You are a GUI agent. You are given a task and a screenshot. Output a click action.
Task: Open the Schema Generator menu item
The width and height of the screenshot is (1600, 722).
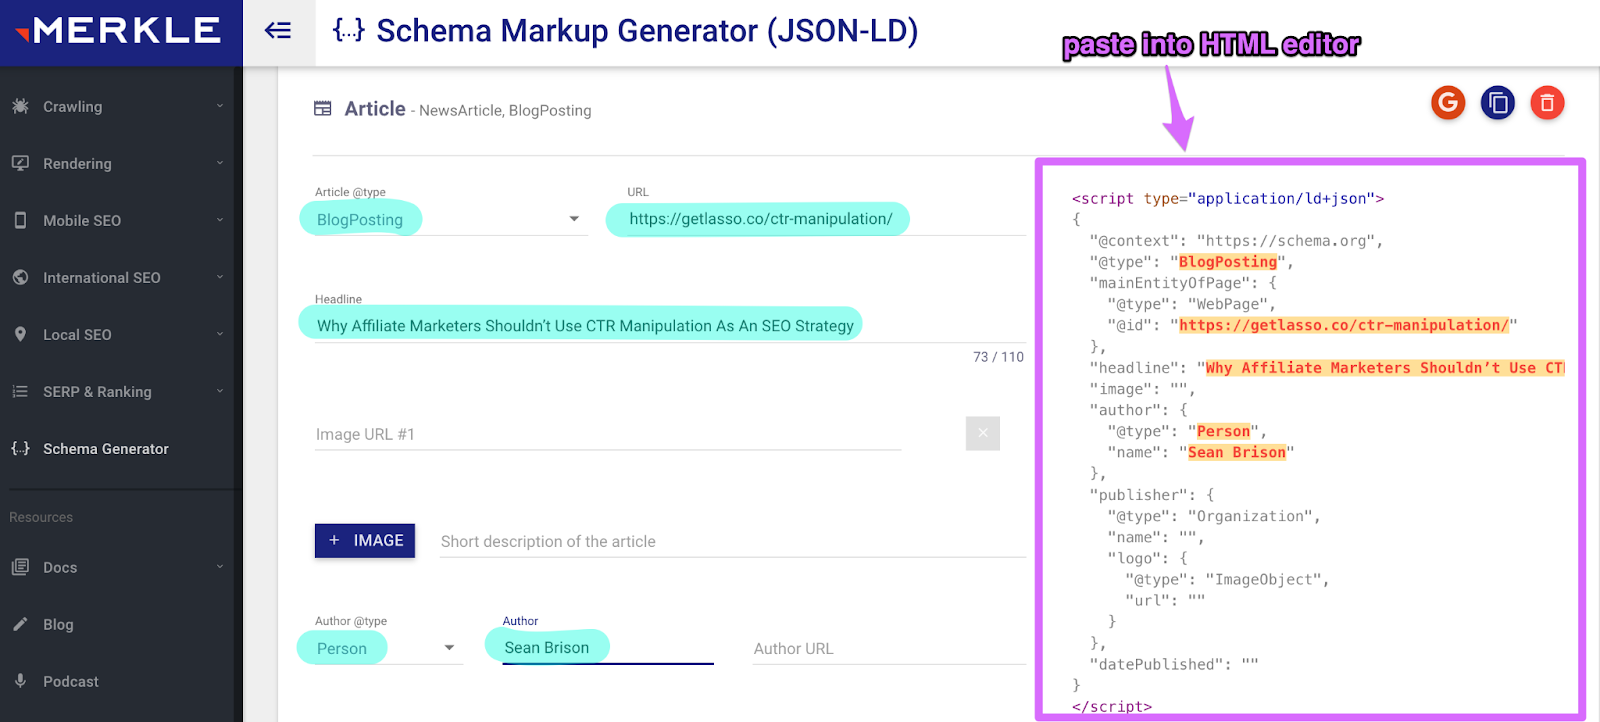tap(121, 448)
